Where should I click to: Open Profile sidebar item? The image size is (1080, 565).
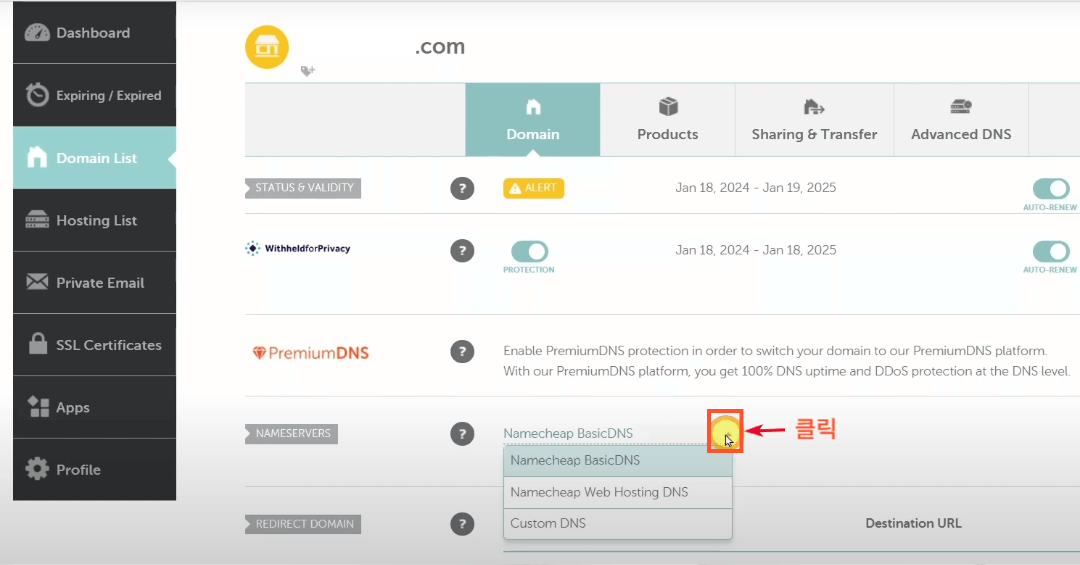click(94, 469)
